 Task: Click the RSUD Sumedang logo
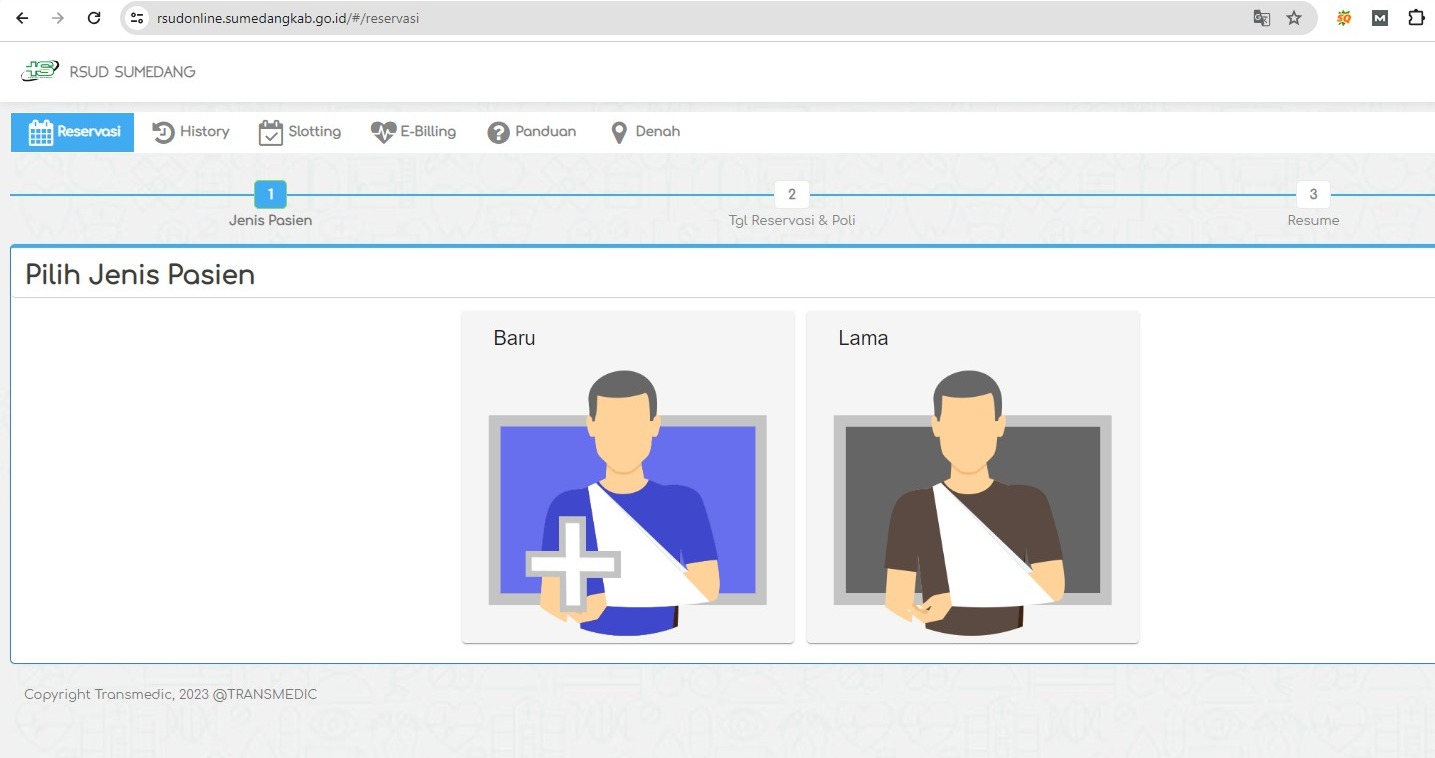(40, 71)
